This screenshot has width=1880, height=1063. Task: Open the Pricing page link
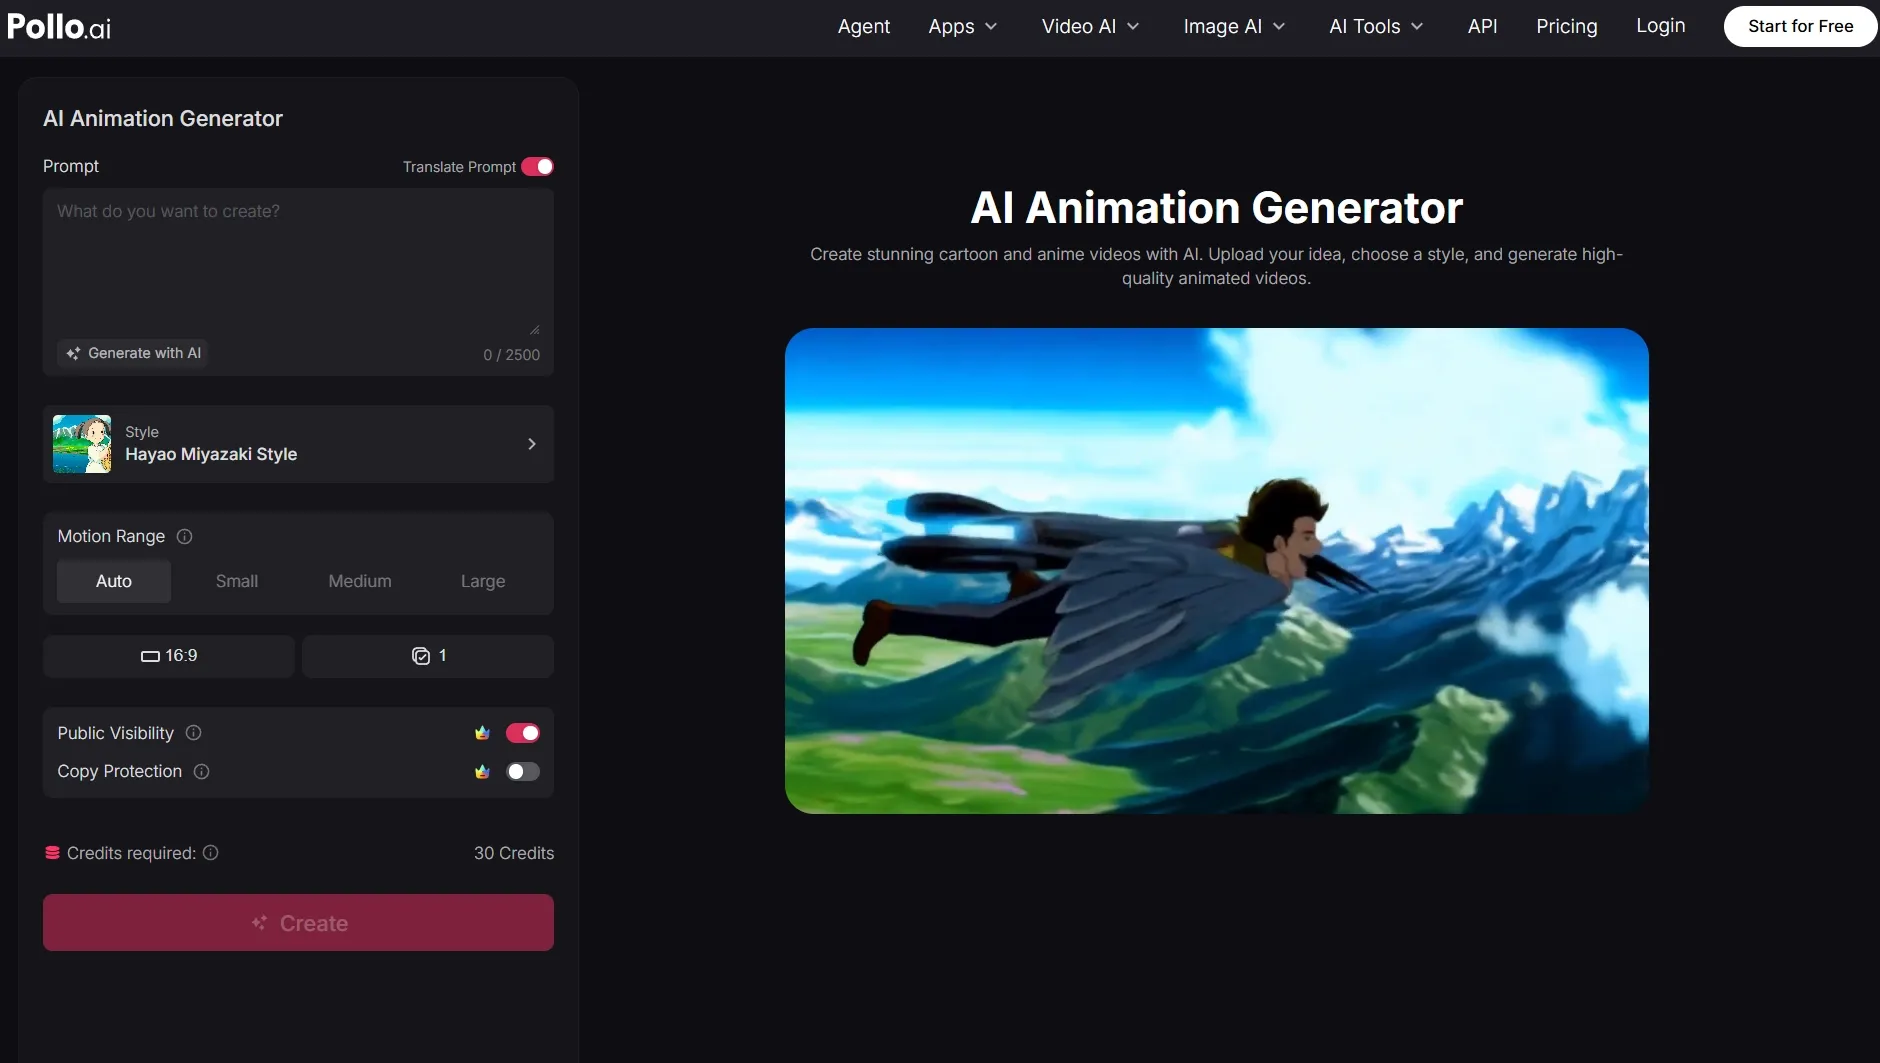[1566, 27]
